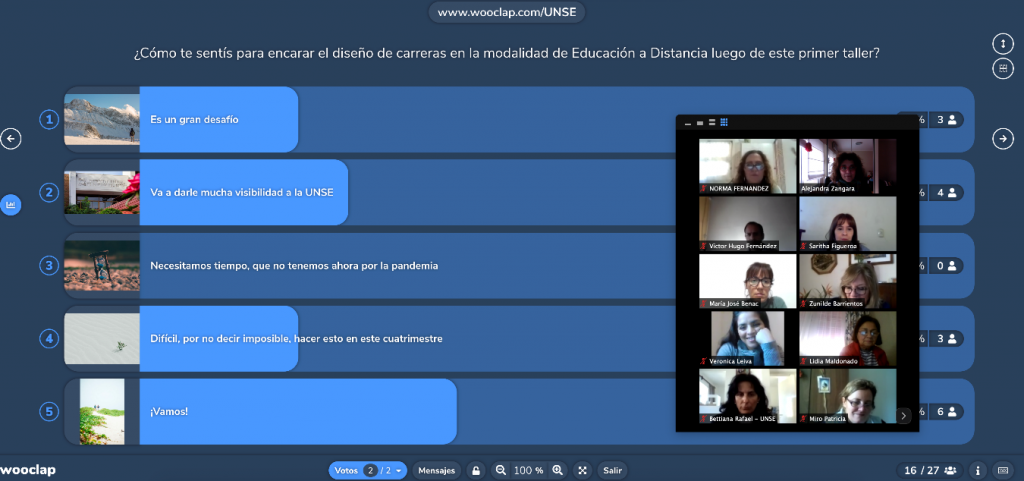1024x481 pixels.
Task: Click the keyboard icon at bottom right
Action: click(x=1003, y=471)
